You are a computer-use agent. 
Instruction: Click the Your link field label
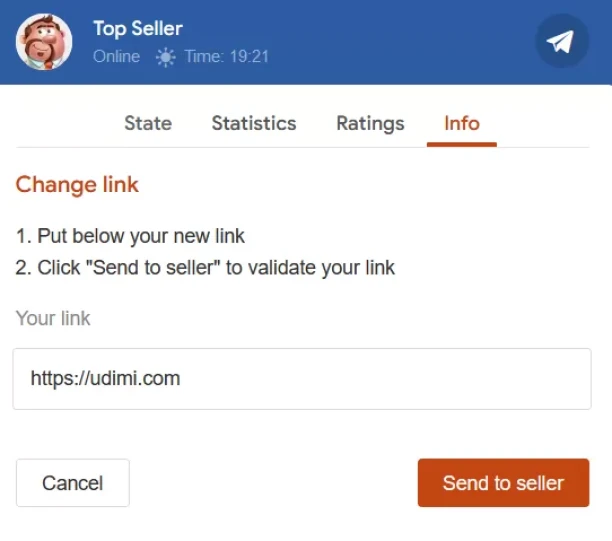(53, 318)
